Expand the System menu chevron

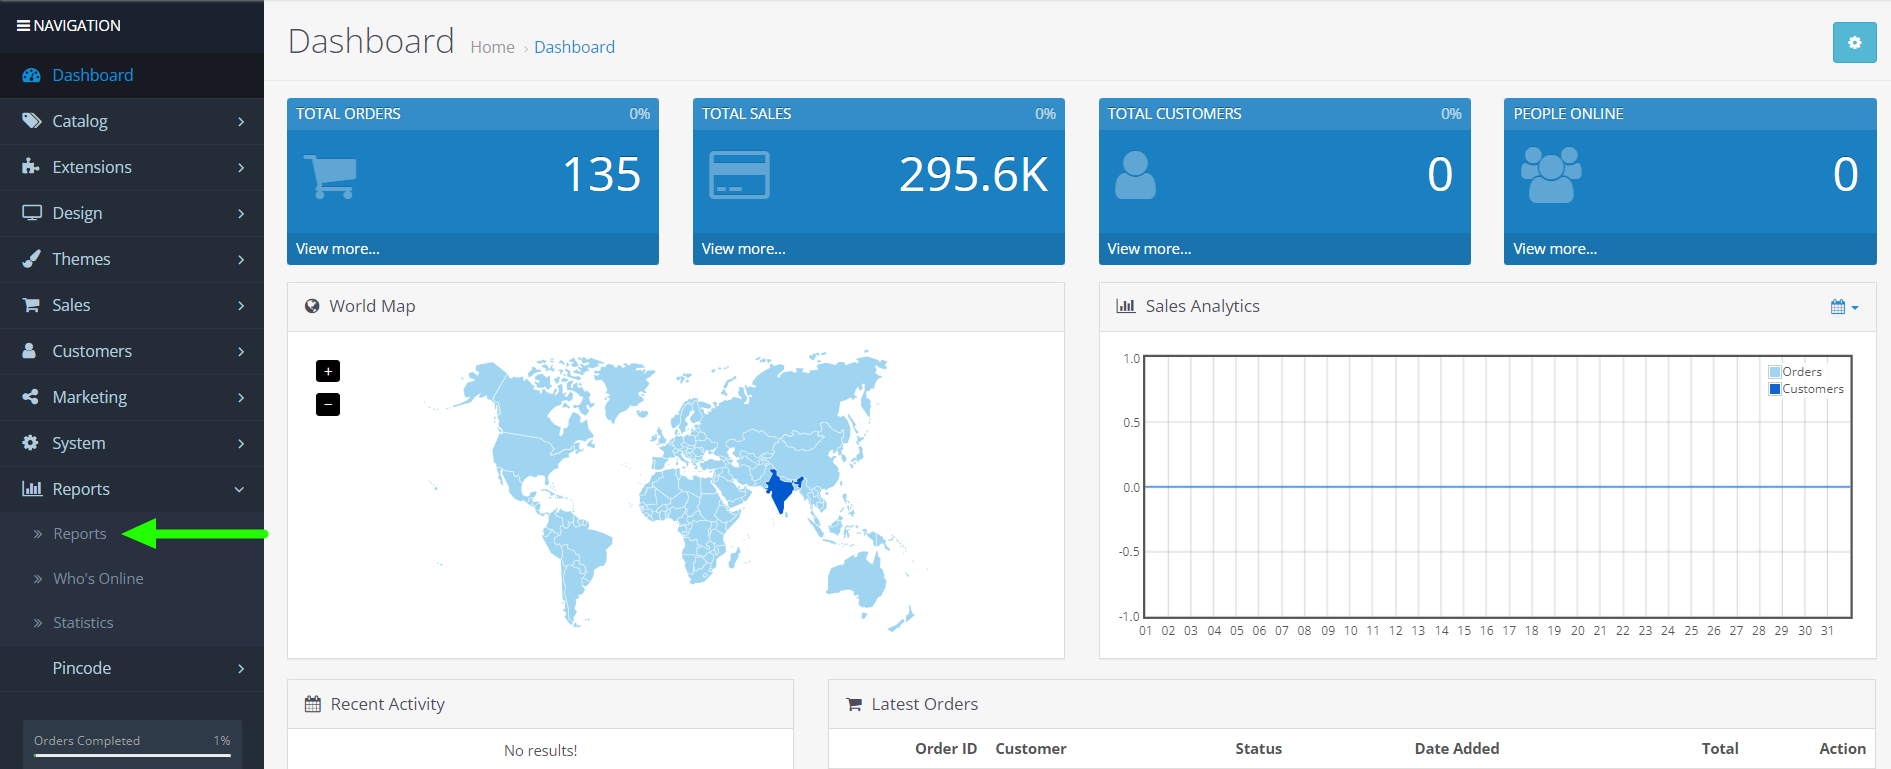click(x=241, y=443)
